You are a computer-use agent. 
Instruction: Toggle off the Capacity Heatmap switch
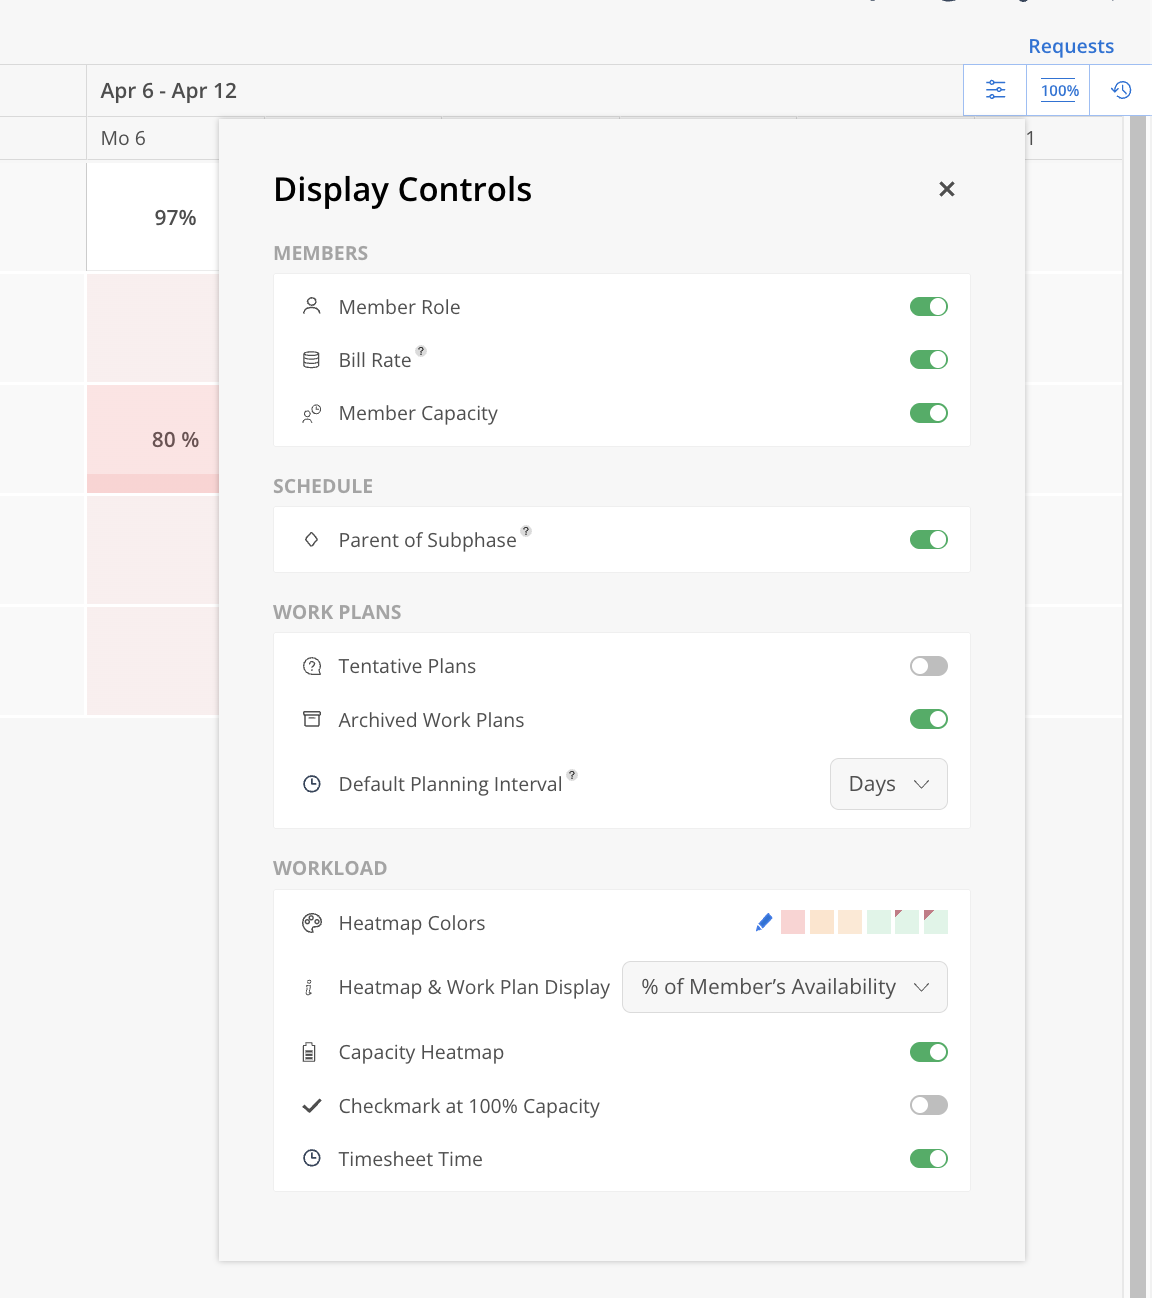928,1052
